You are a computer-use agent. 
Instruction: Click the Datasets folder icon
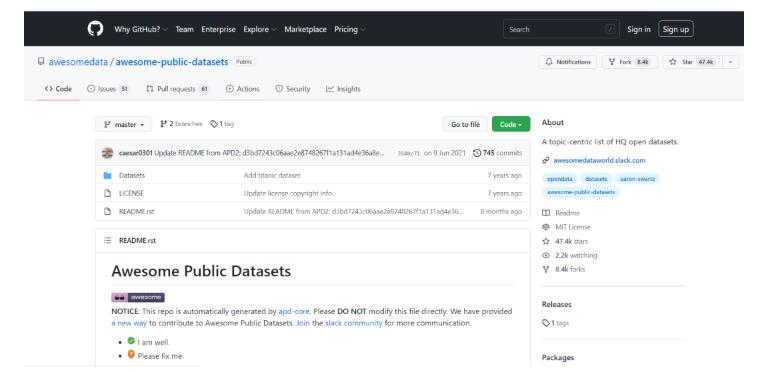107,175
